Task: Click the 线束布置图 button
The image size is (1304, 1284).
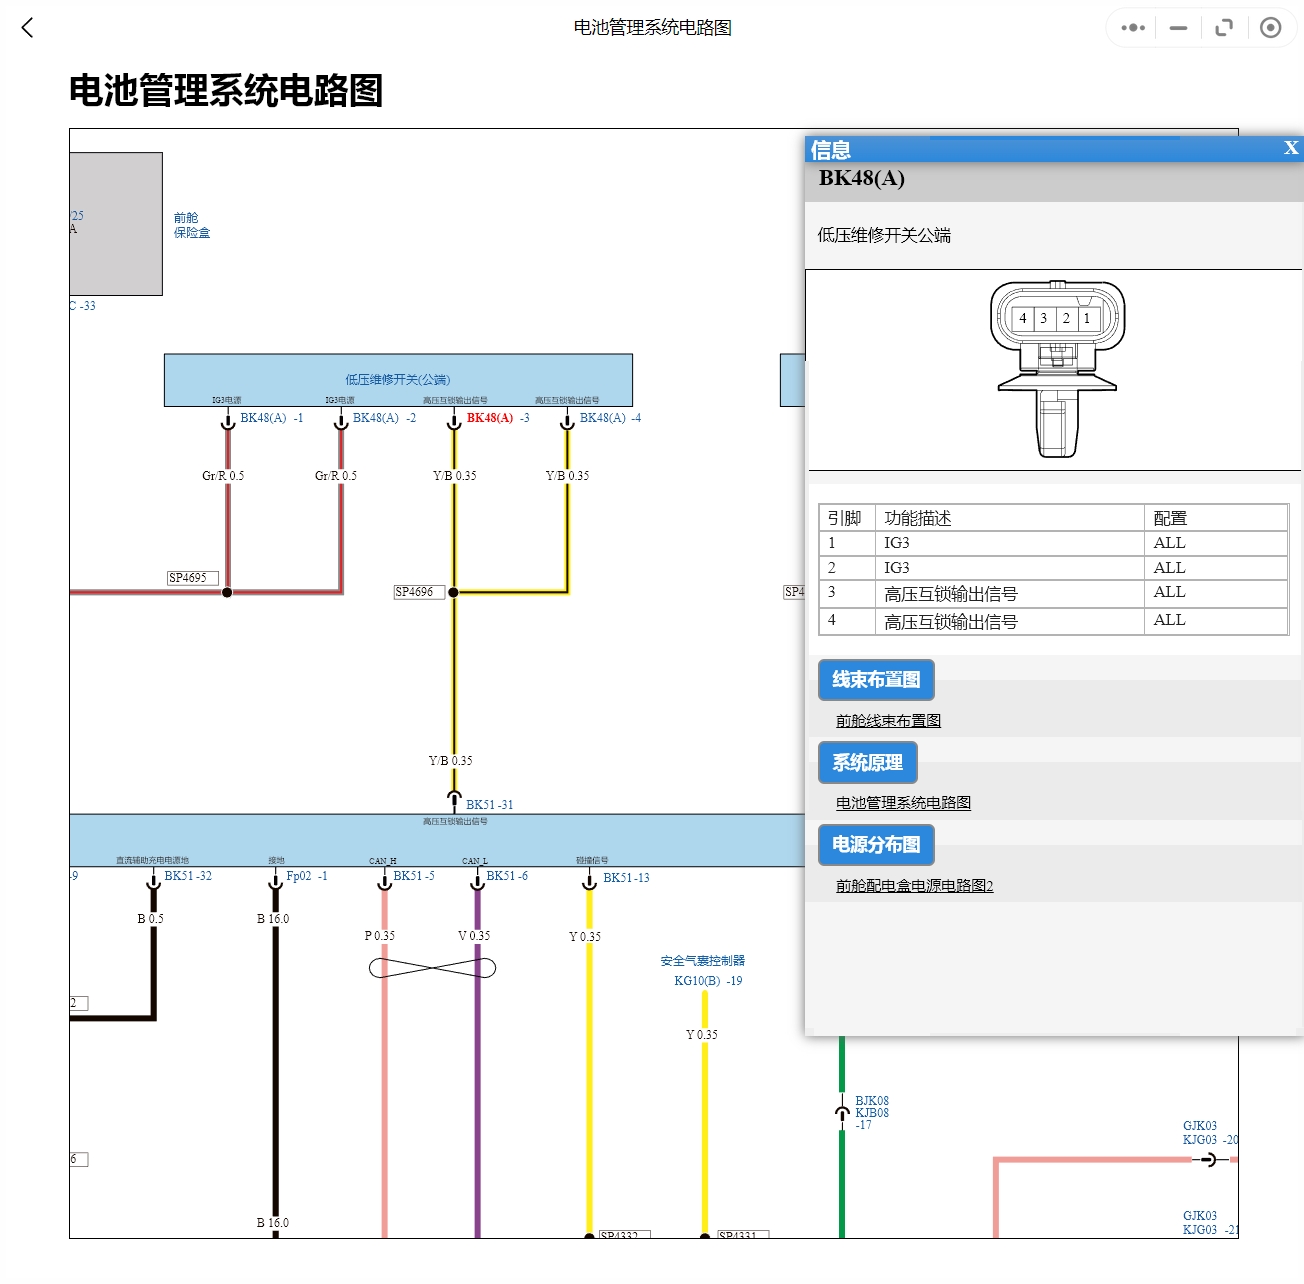Action: [876, 680]
